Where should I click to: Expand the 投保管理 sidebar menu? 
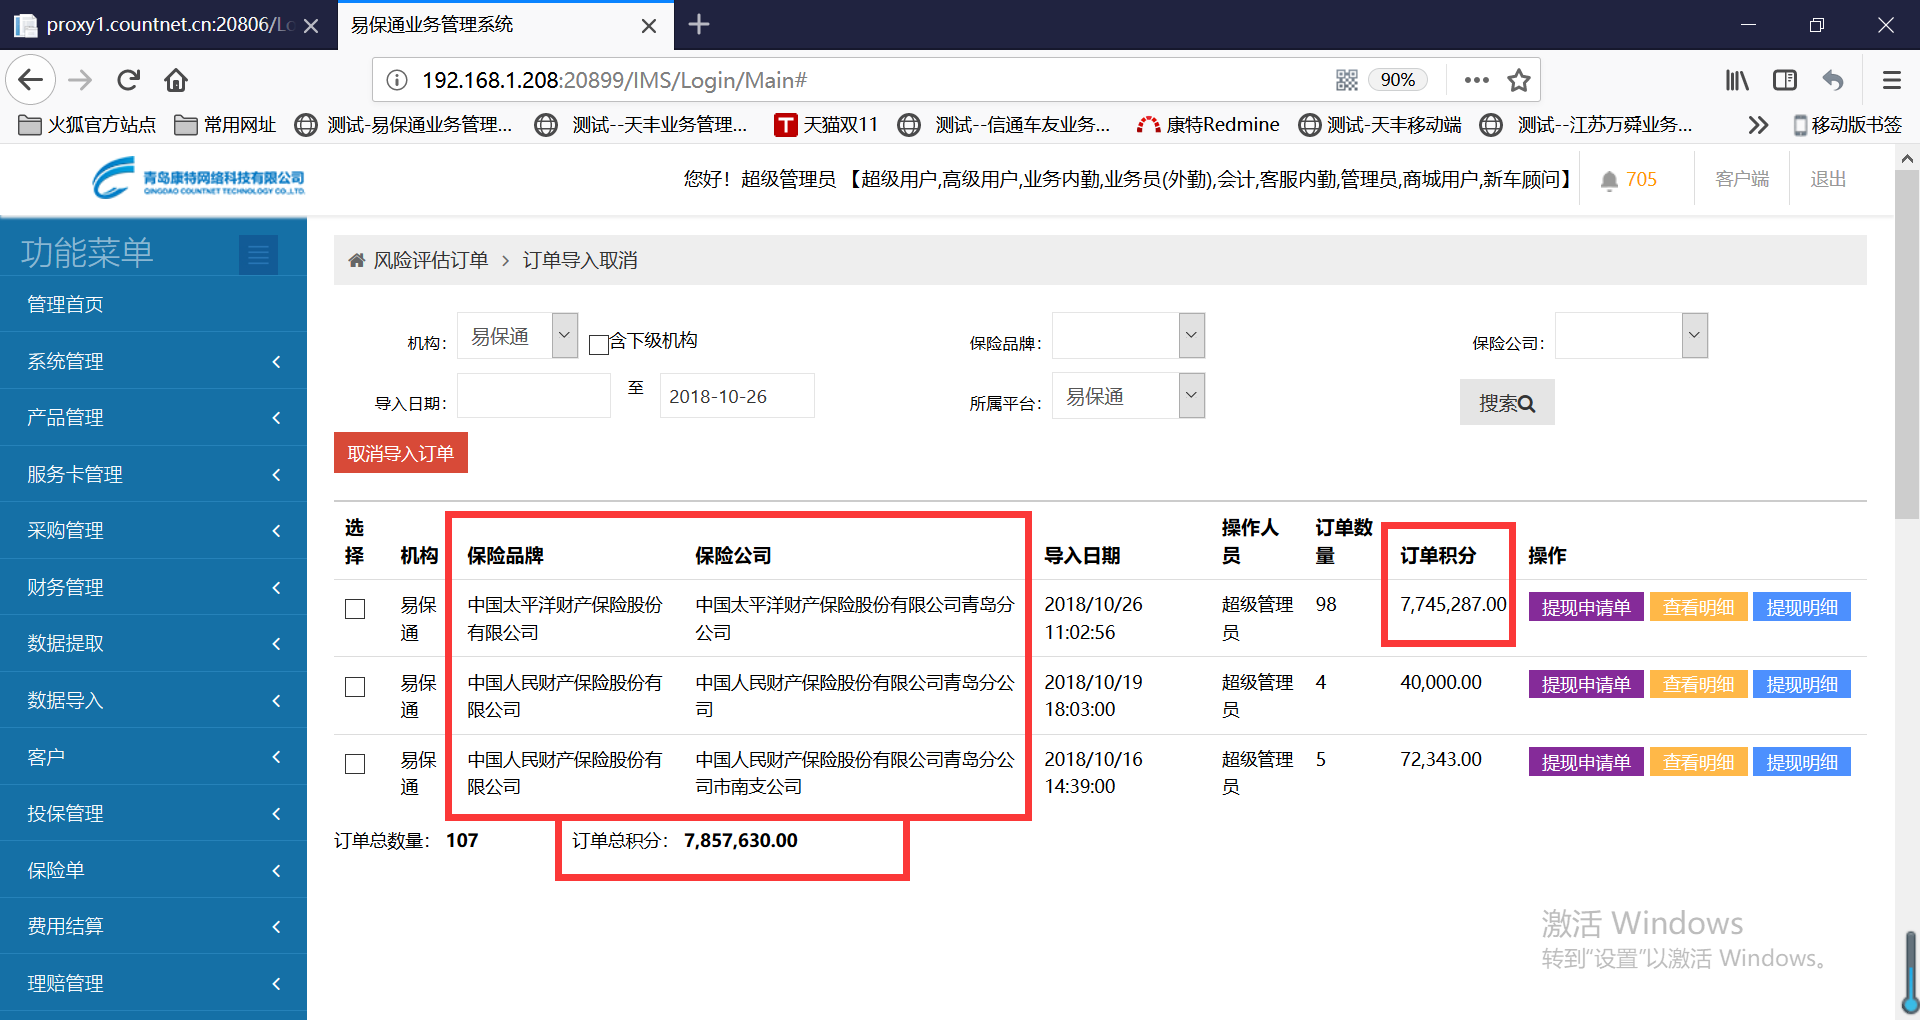(153, 813)
